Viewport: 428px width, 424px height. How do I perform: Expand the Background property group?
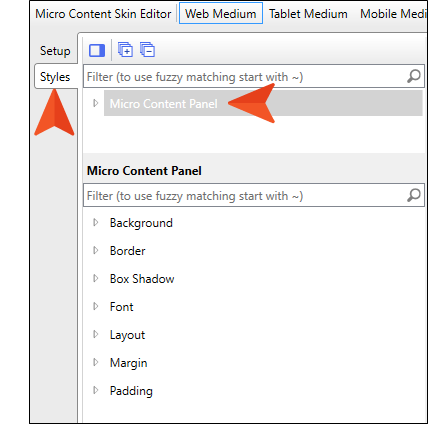point(96,223)
